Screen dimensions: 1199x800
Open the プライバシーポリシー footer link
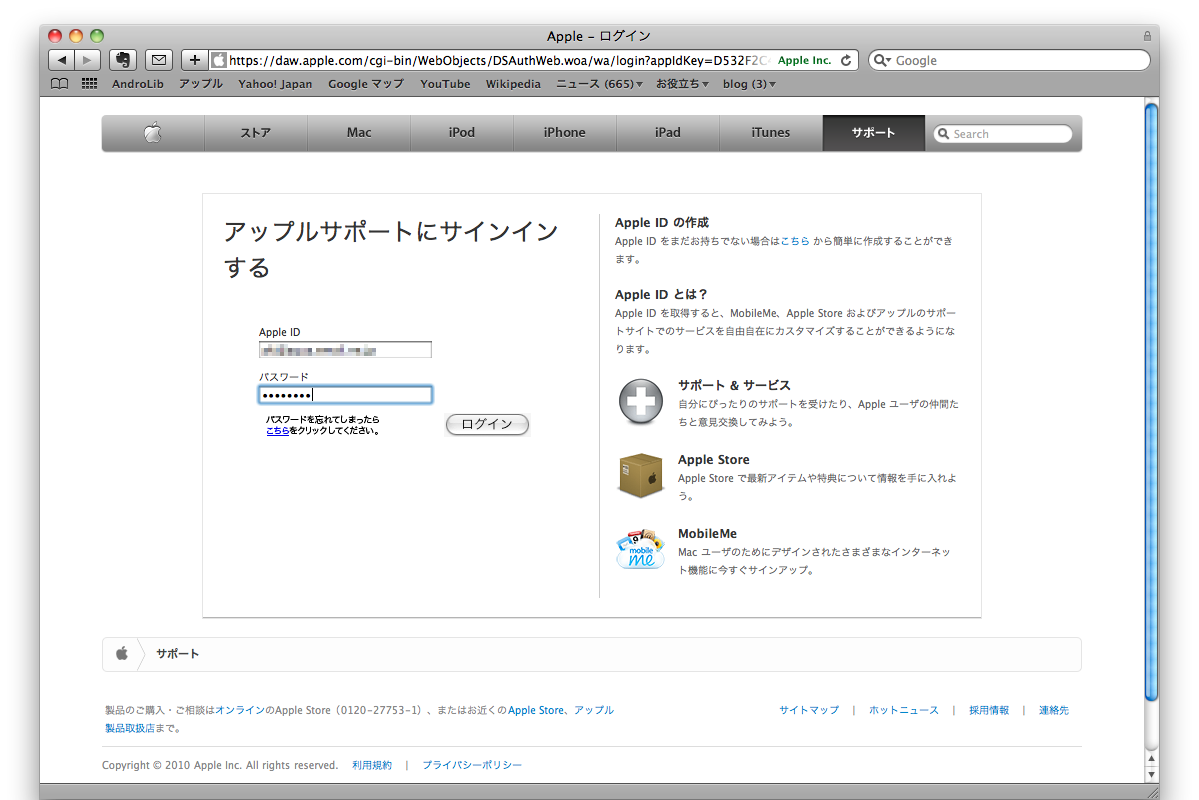[472, 765]
